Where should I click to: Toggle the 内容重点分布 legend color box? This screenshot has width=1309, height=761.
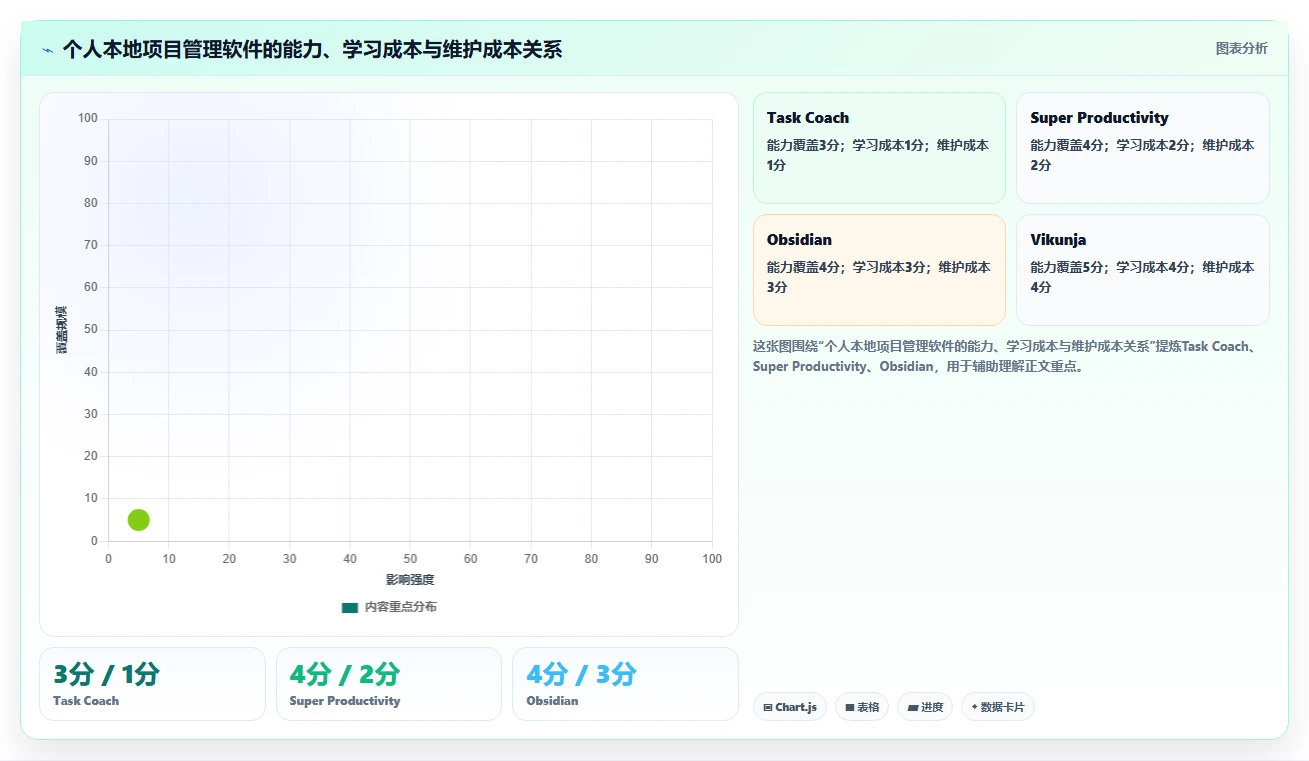350,607
